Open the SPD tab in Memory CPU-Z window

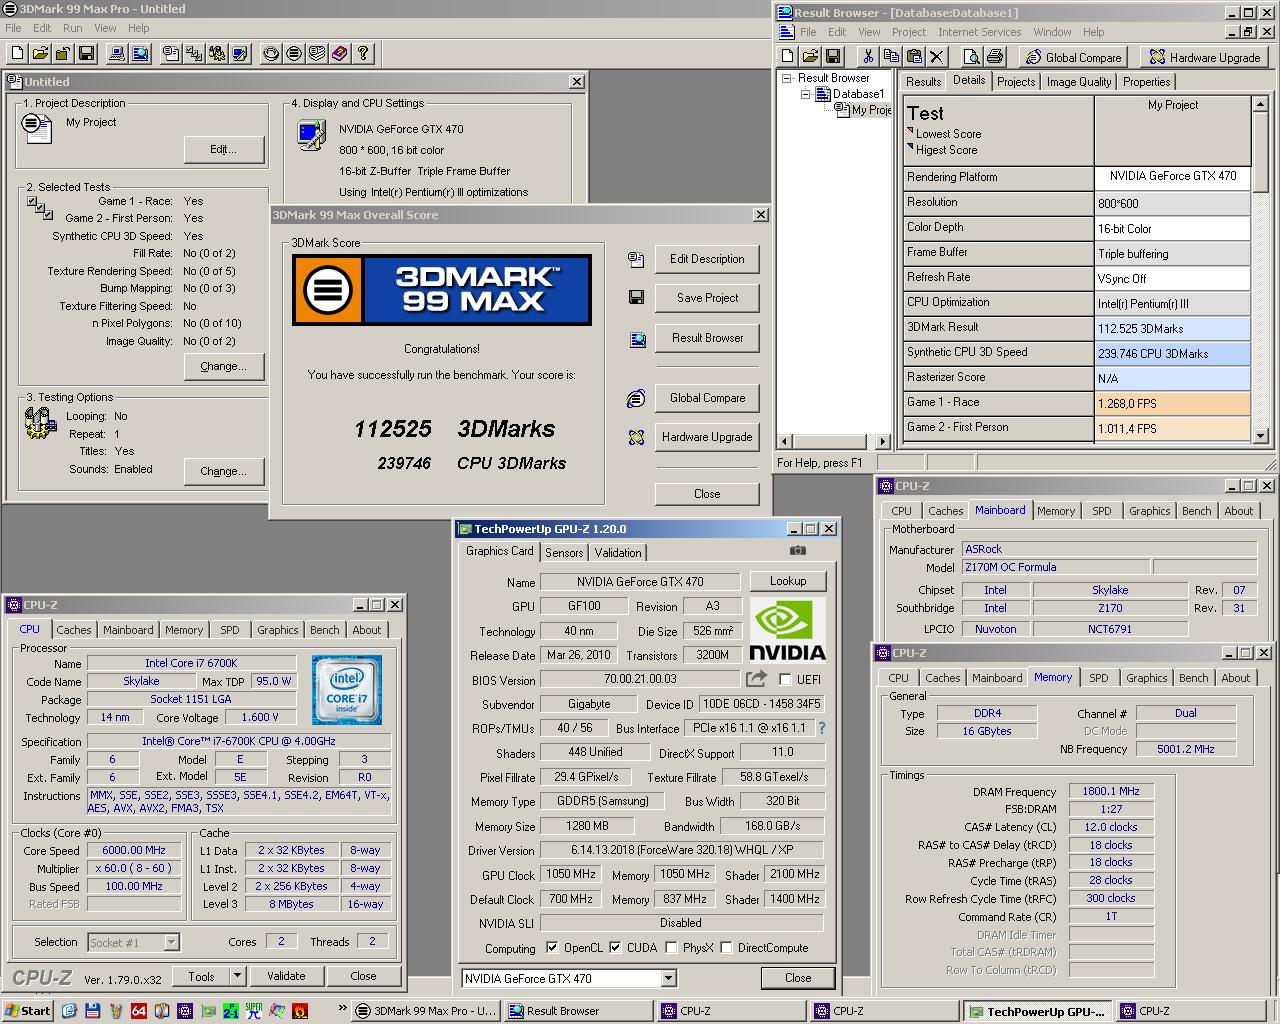[x=1098, y=678]
